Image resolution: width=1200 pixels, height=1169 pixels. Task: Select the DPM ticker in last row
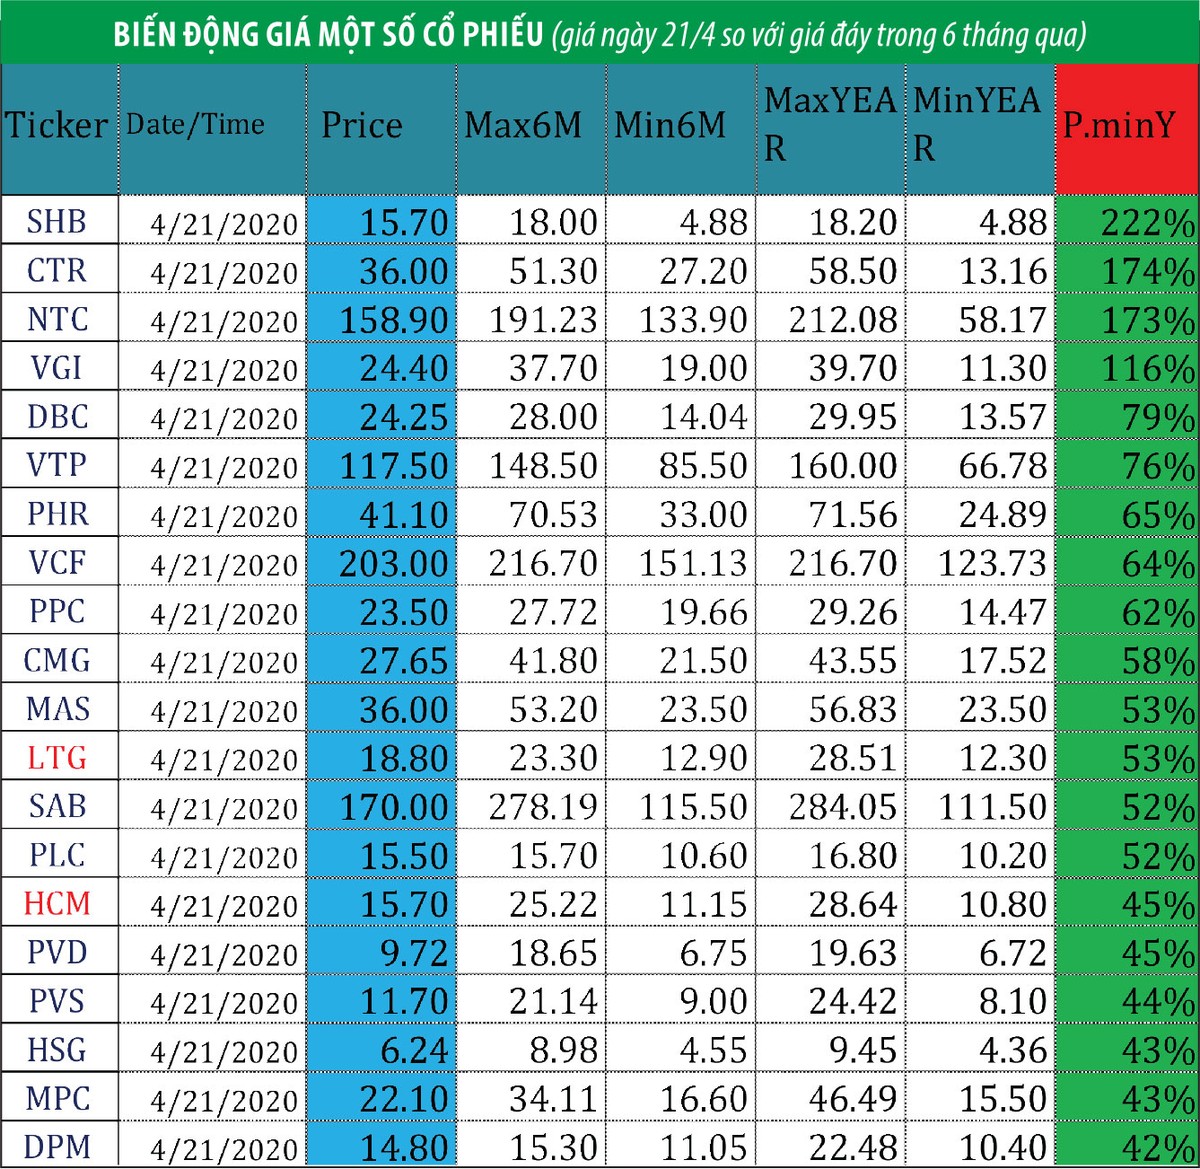point(57,1147)
